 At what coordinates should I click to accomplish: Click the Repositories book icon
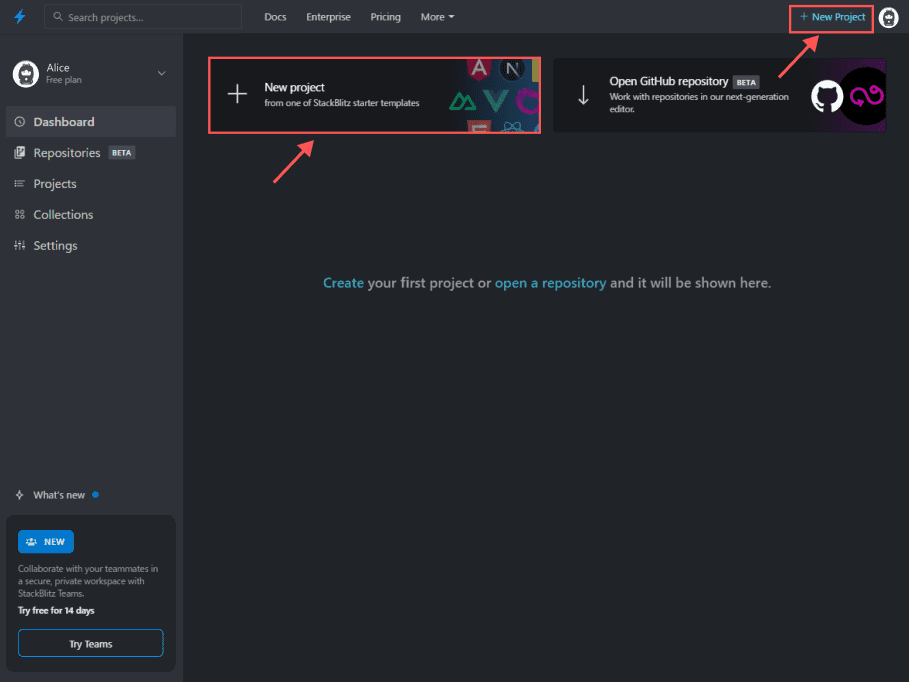tap(20, 153)
